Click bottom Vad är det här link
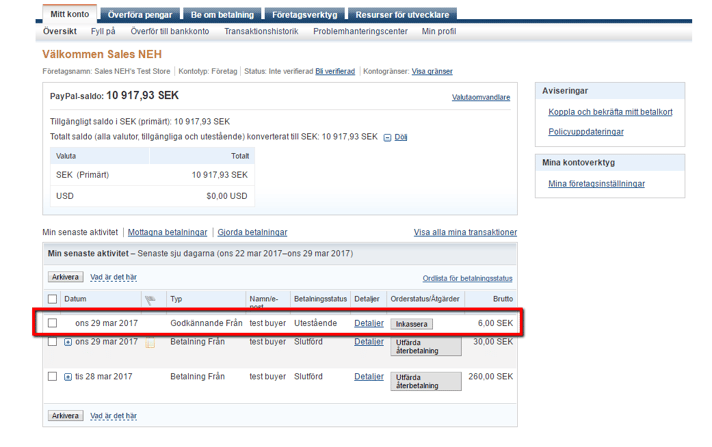 113,416
